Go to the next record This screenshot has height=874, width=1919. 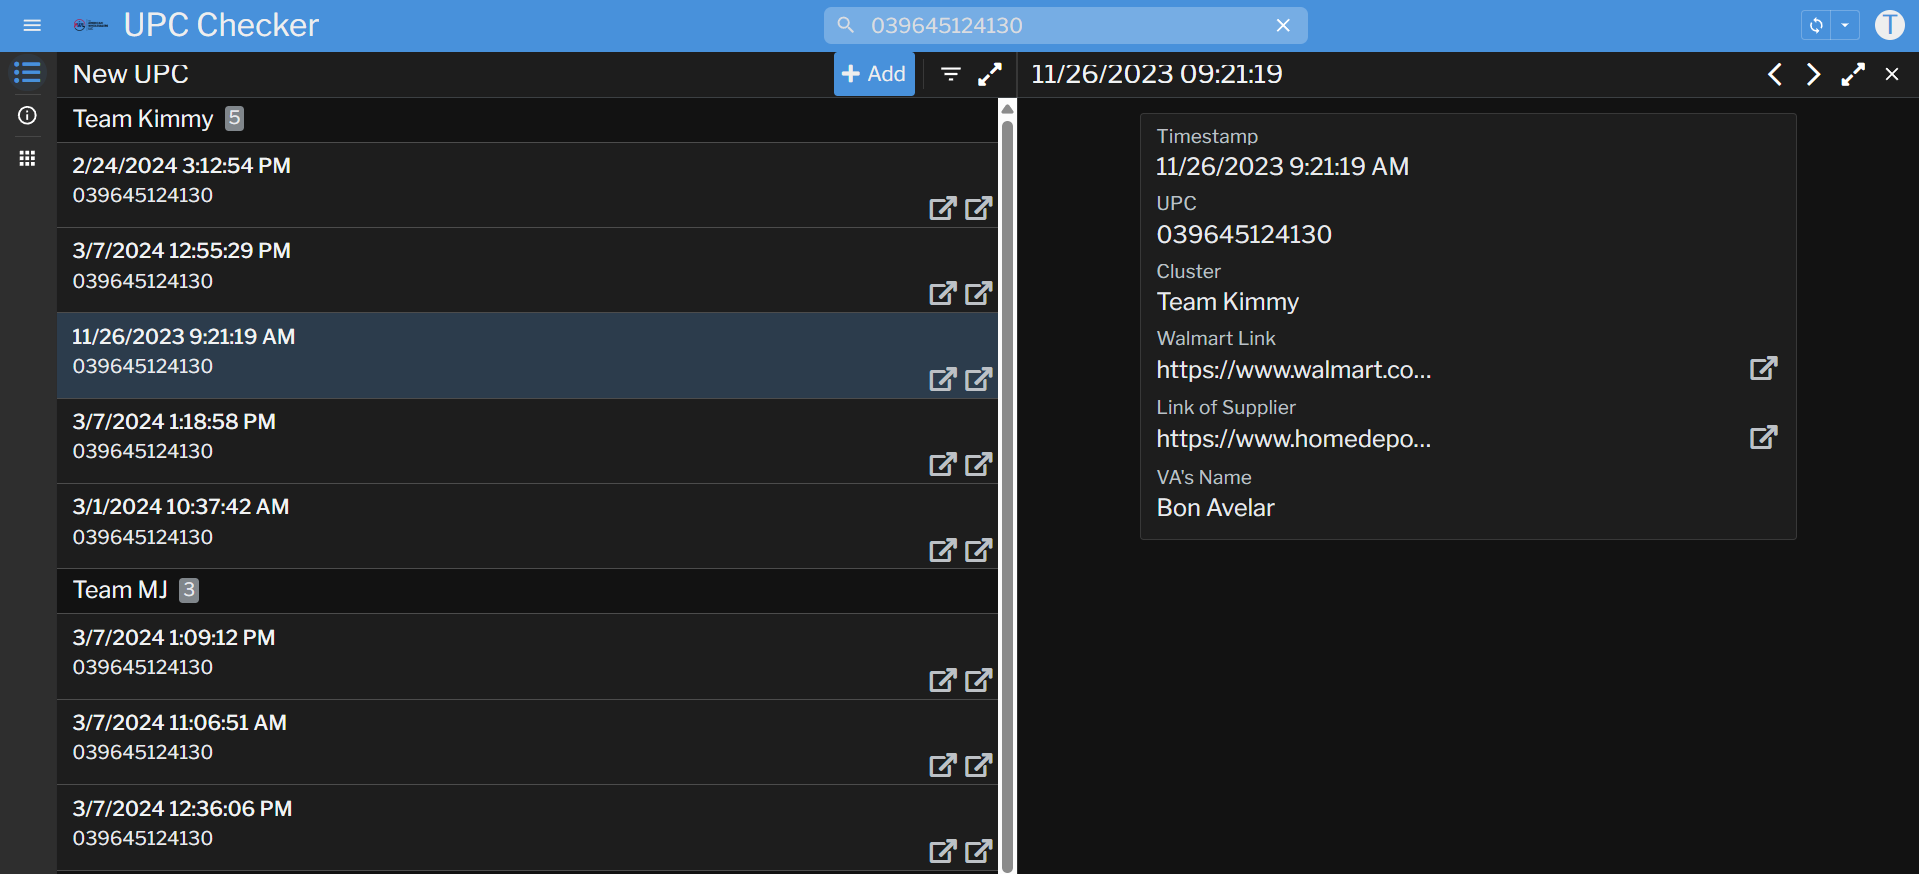[x=1813, y=74]
